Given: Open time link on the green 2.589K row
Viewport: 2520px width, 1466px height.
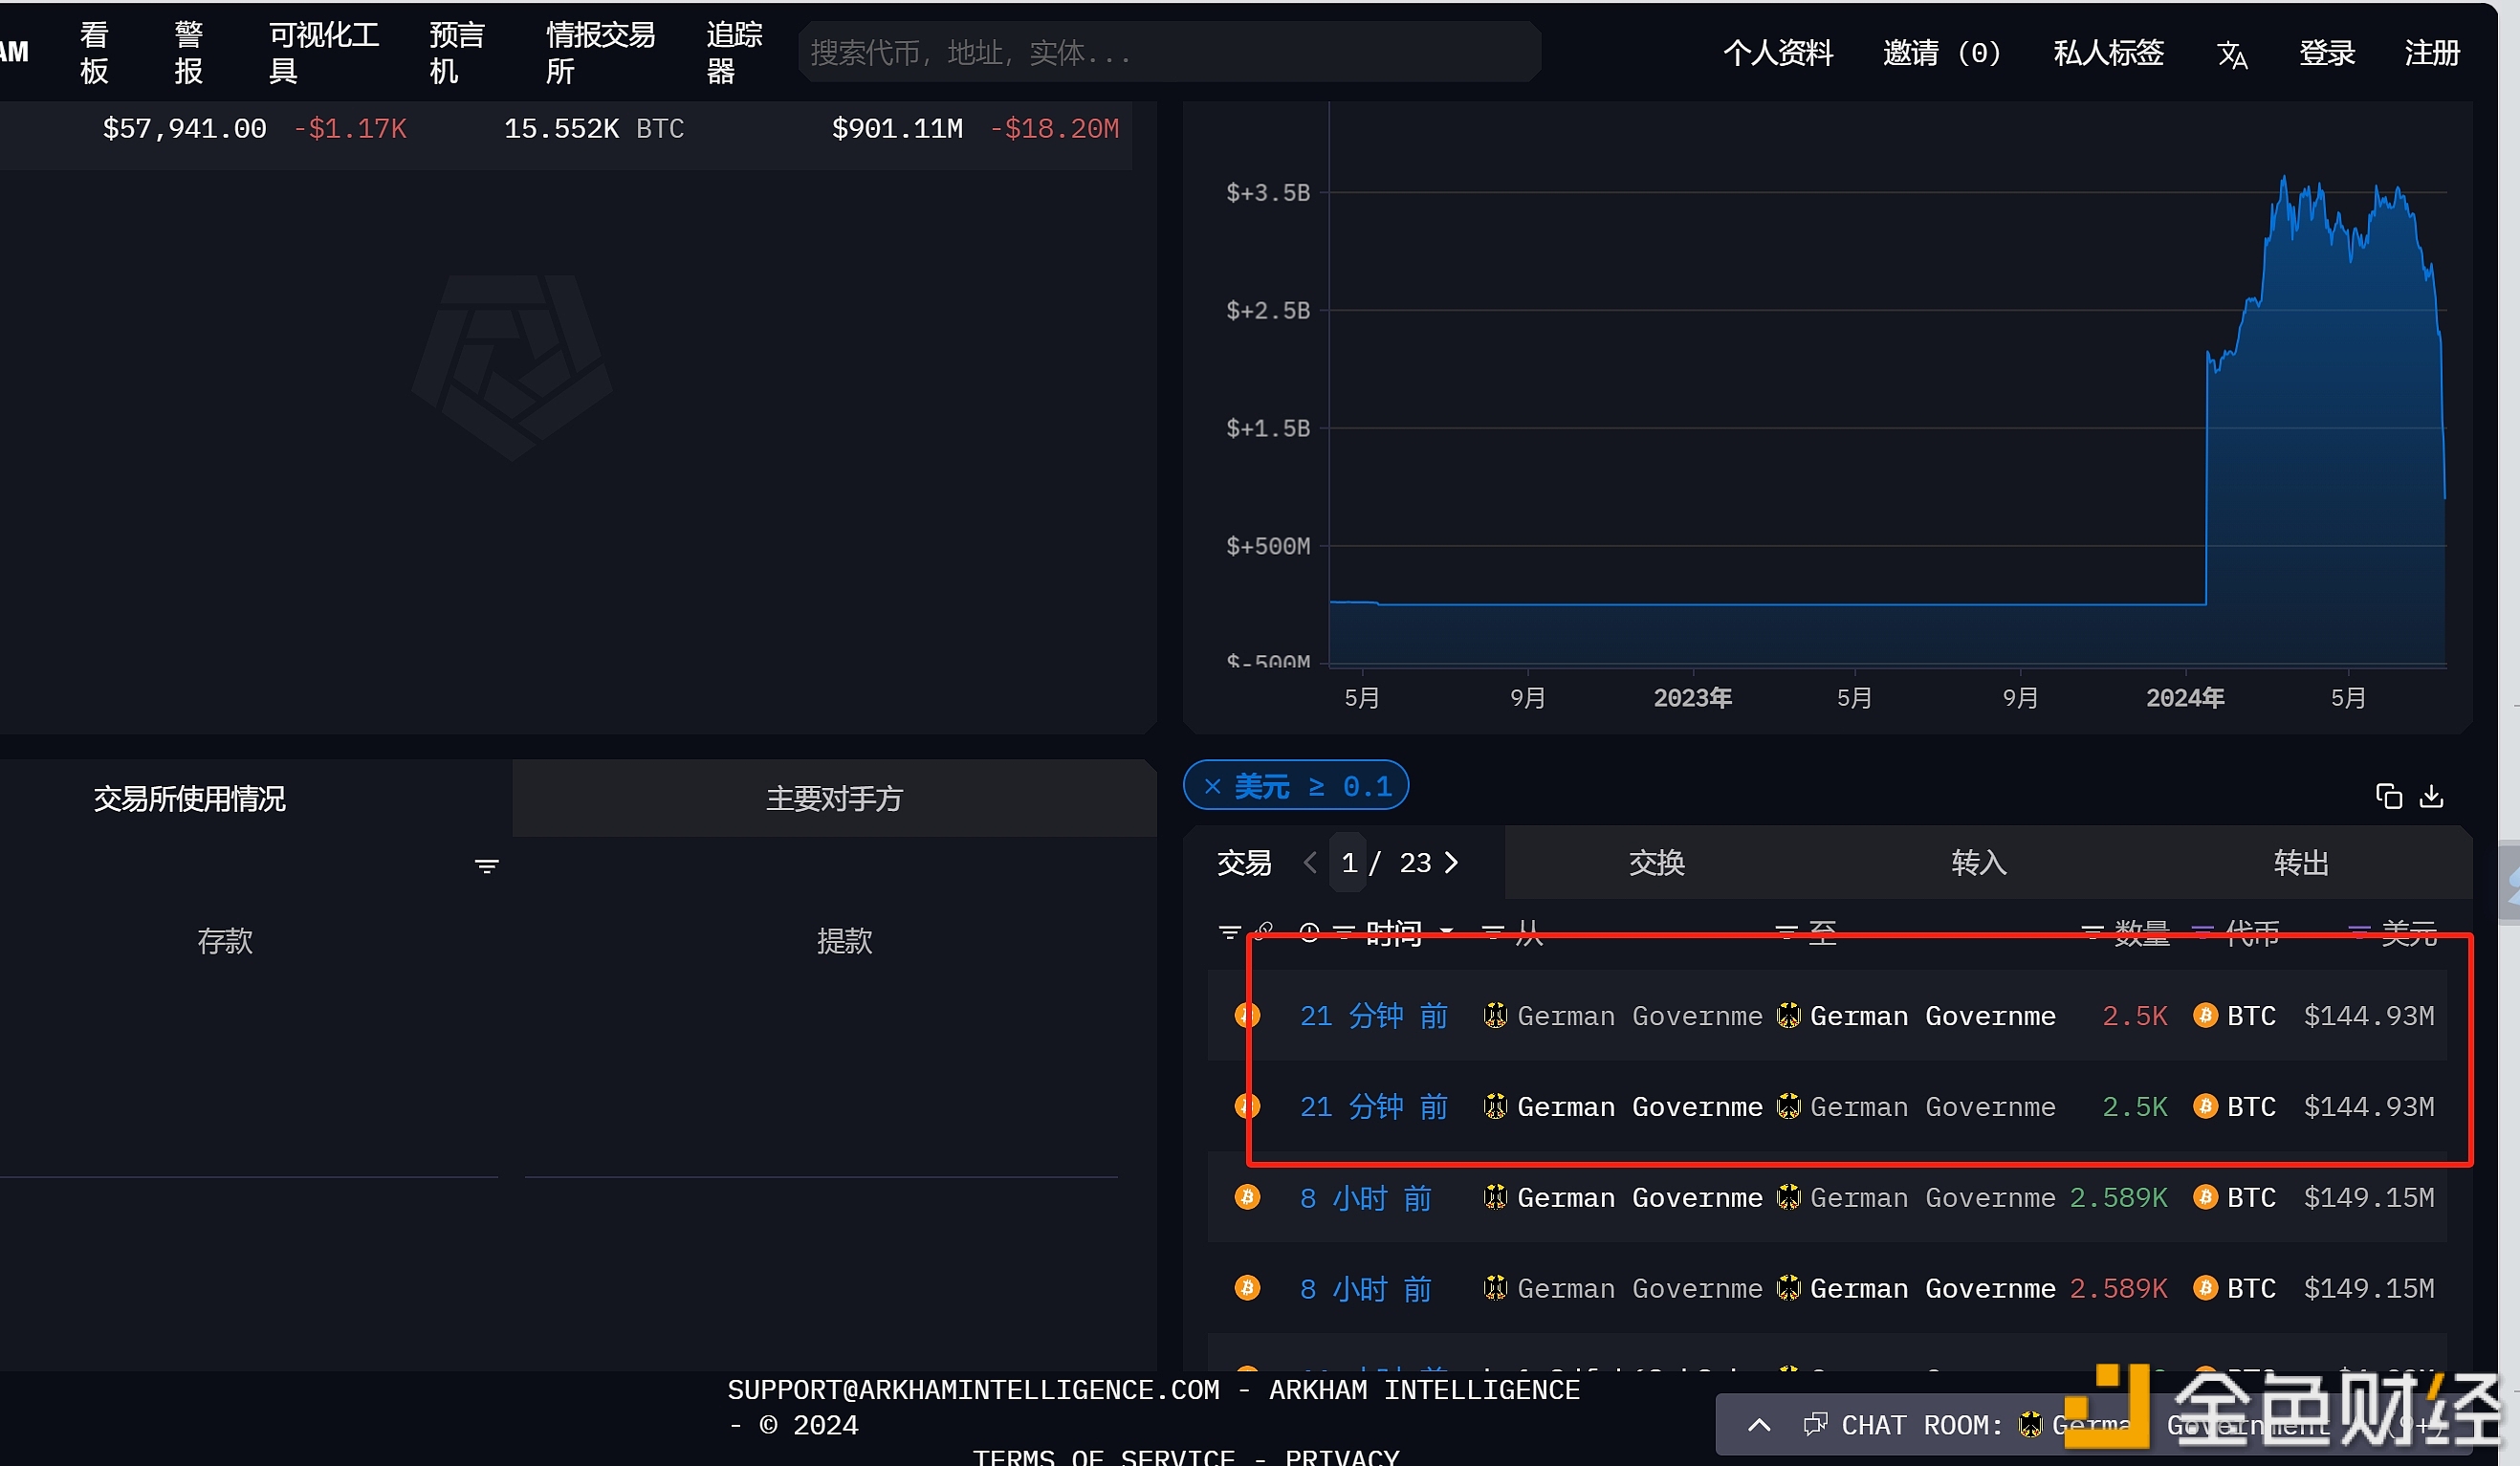Looking at the screenshot, I should (1366, 1198).
